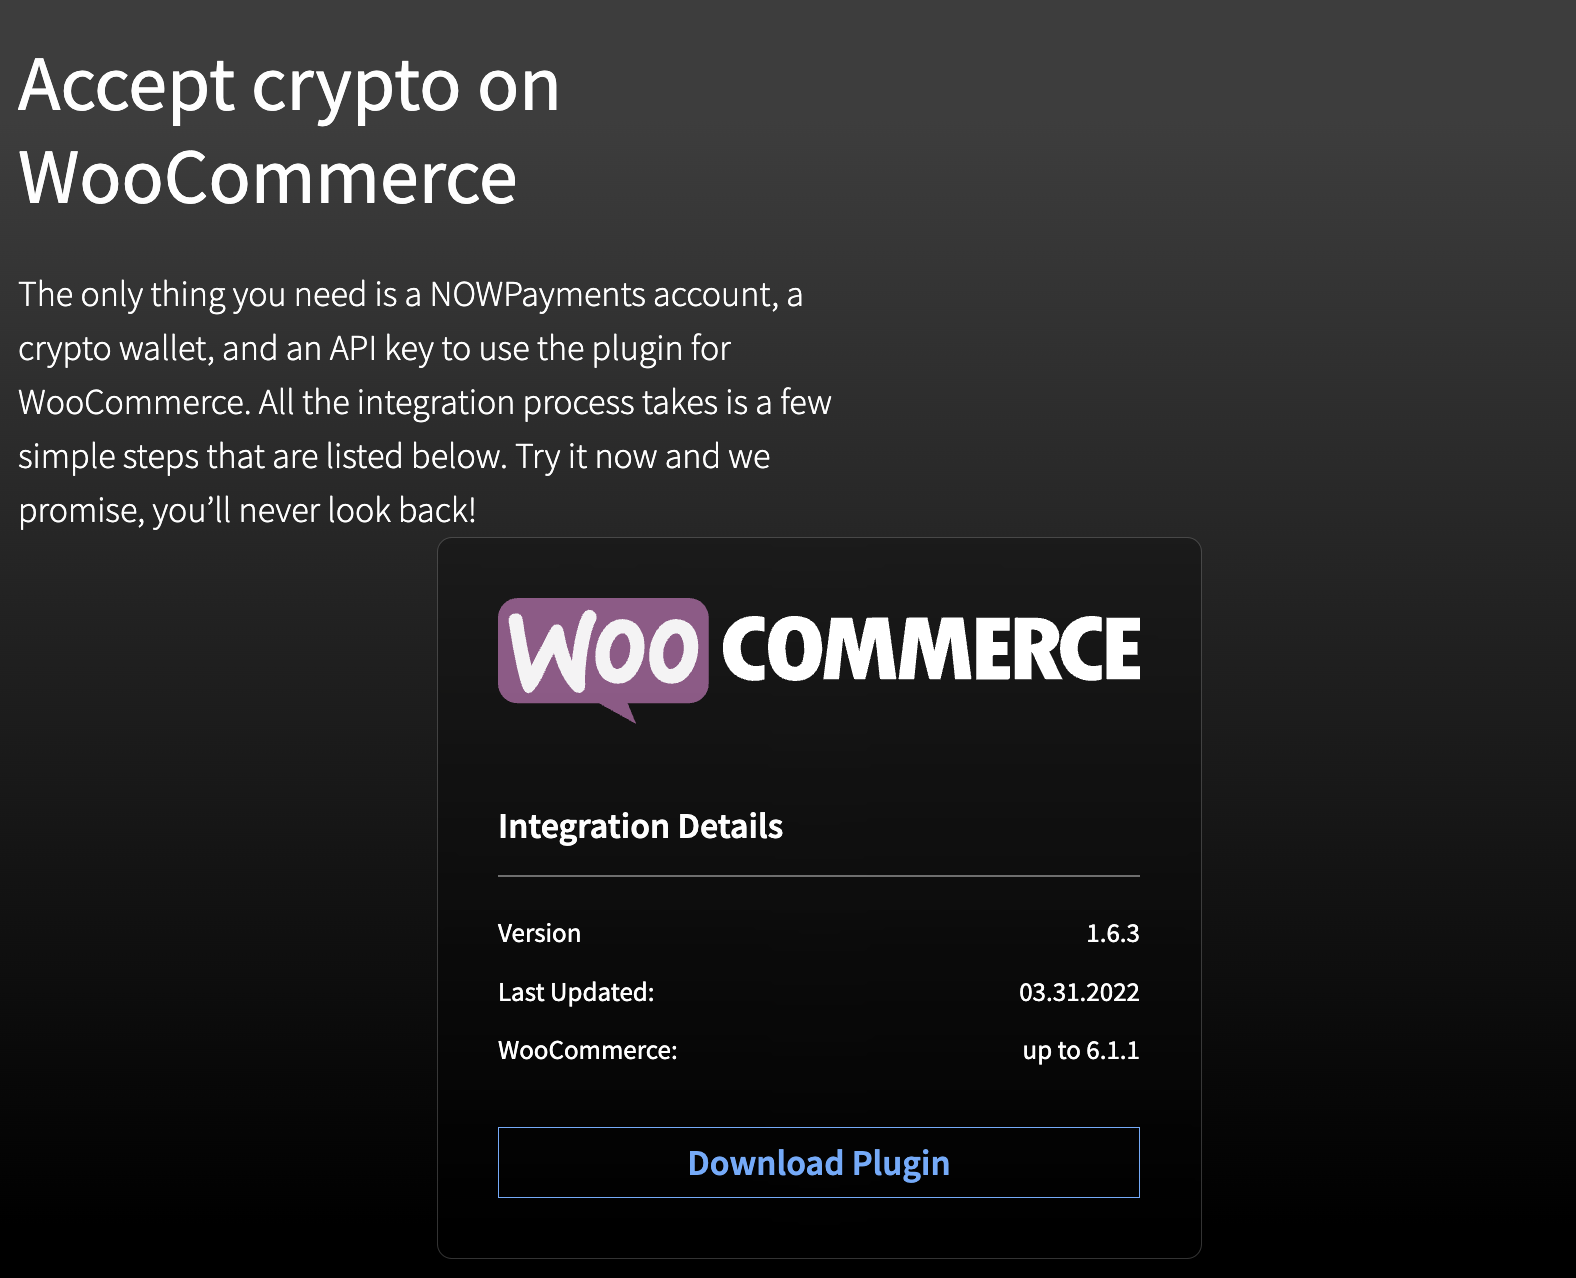The image size is (1576, 1278).
Task: Click the up to 6.1.1 value
Action: click(1081, 1050)
